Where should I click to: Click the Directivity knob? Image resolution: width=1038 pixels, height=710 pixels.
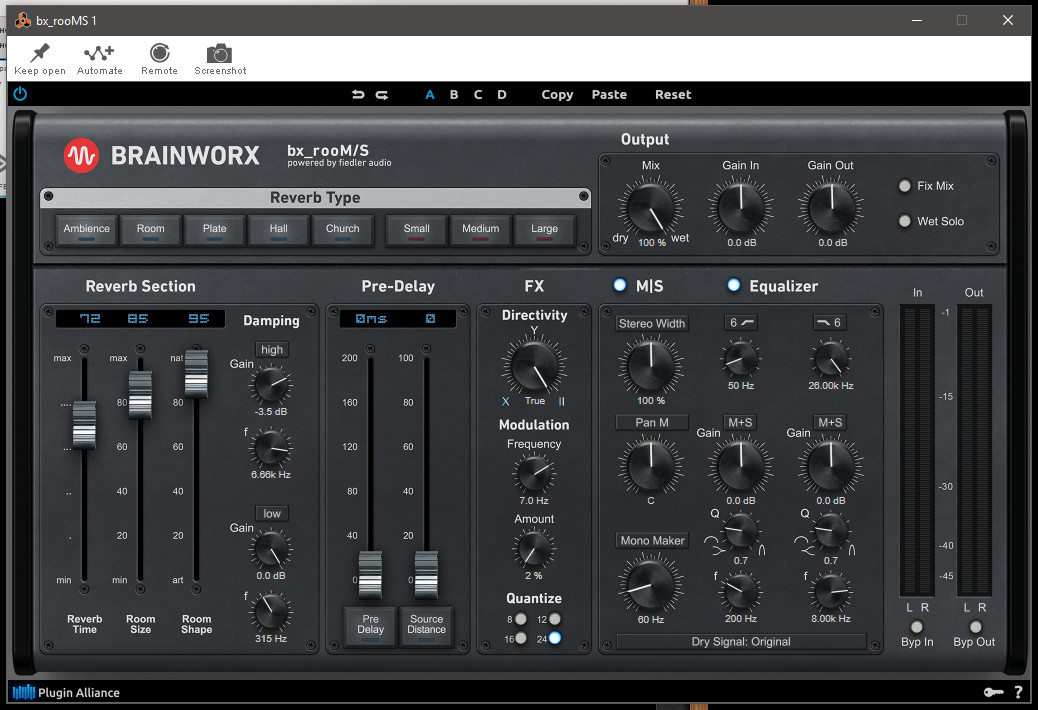pyautogui.click(x=534, y=366)
